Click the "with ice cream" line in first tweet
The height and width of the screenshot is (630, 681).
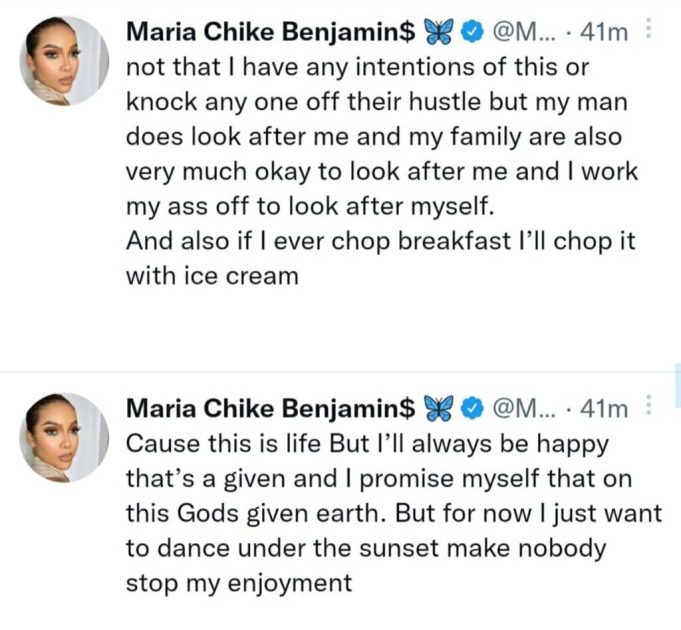tap(212, 276)
